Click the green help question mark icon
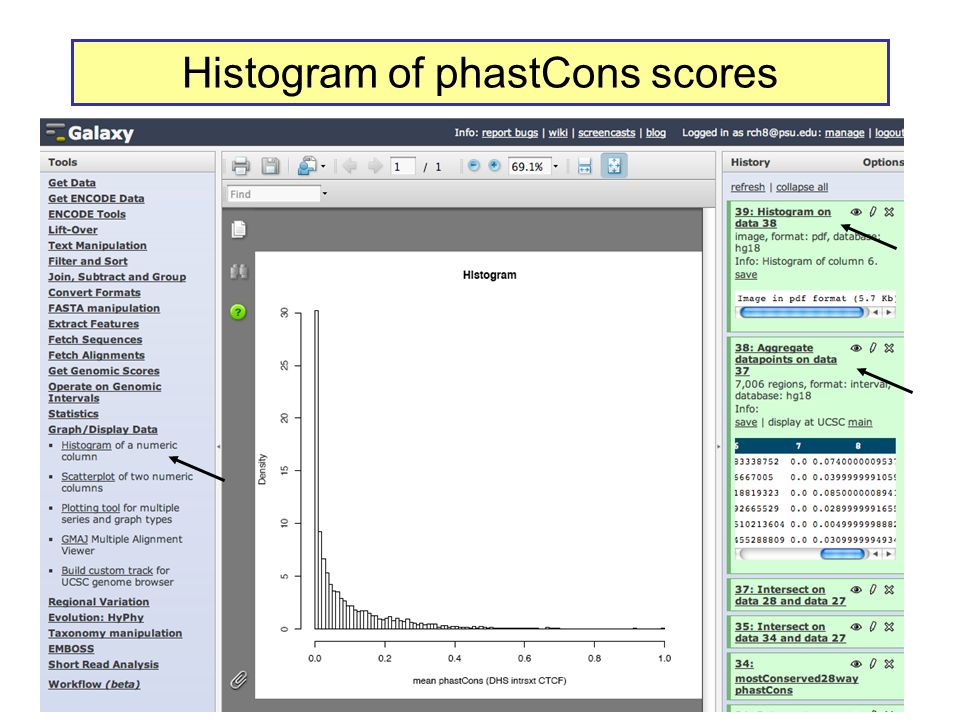The height and width of the screenshot is (720, 960). [x=238, y=312]
